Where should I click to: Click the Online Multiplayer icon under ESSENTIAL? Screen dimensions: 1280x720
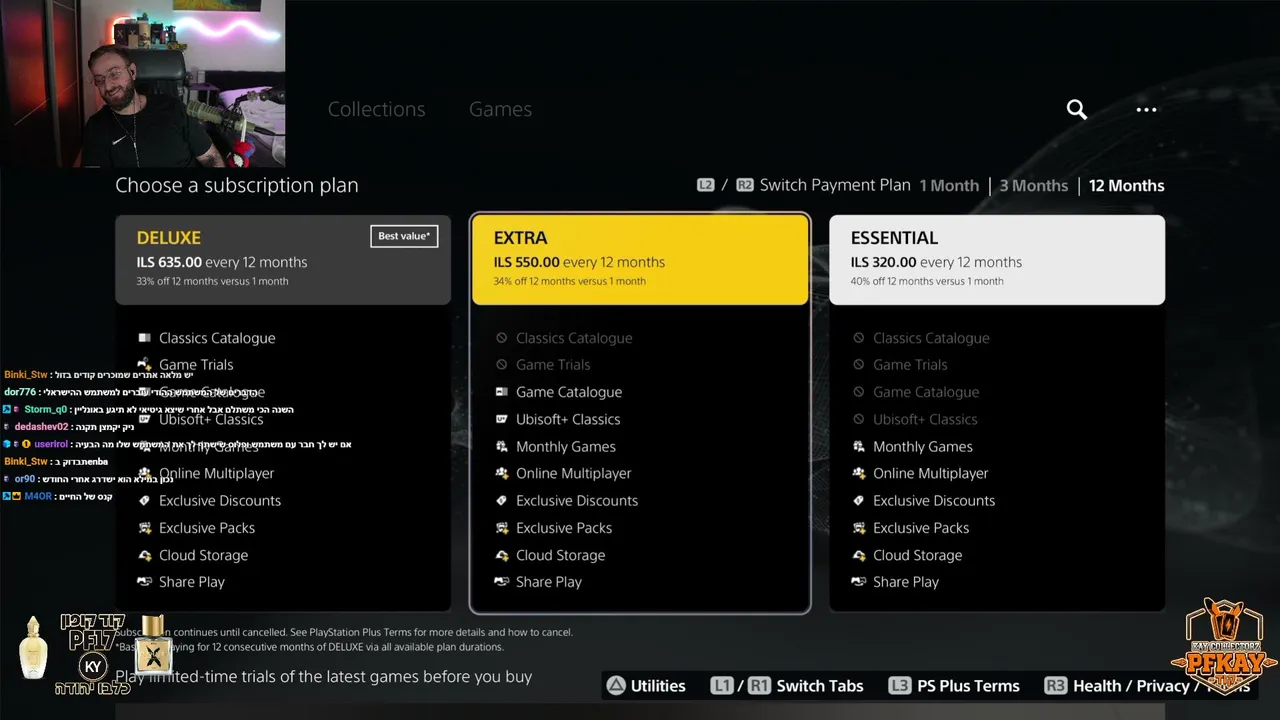point(859,473)
